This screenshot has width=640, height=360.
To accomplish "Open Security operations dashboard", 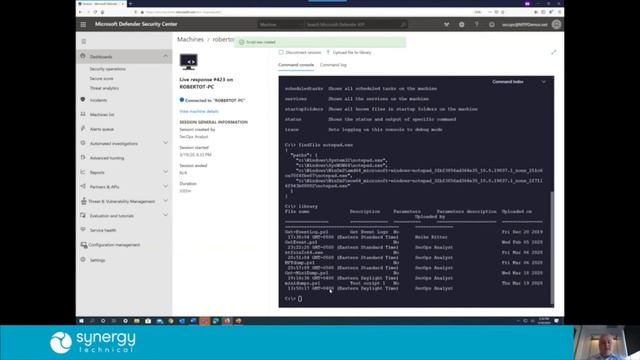I will click(x=107, y=69).
